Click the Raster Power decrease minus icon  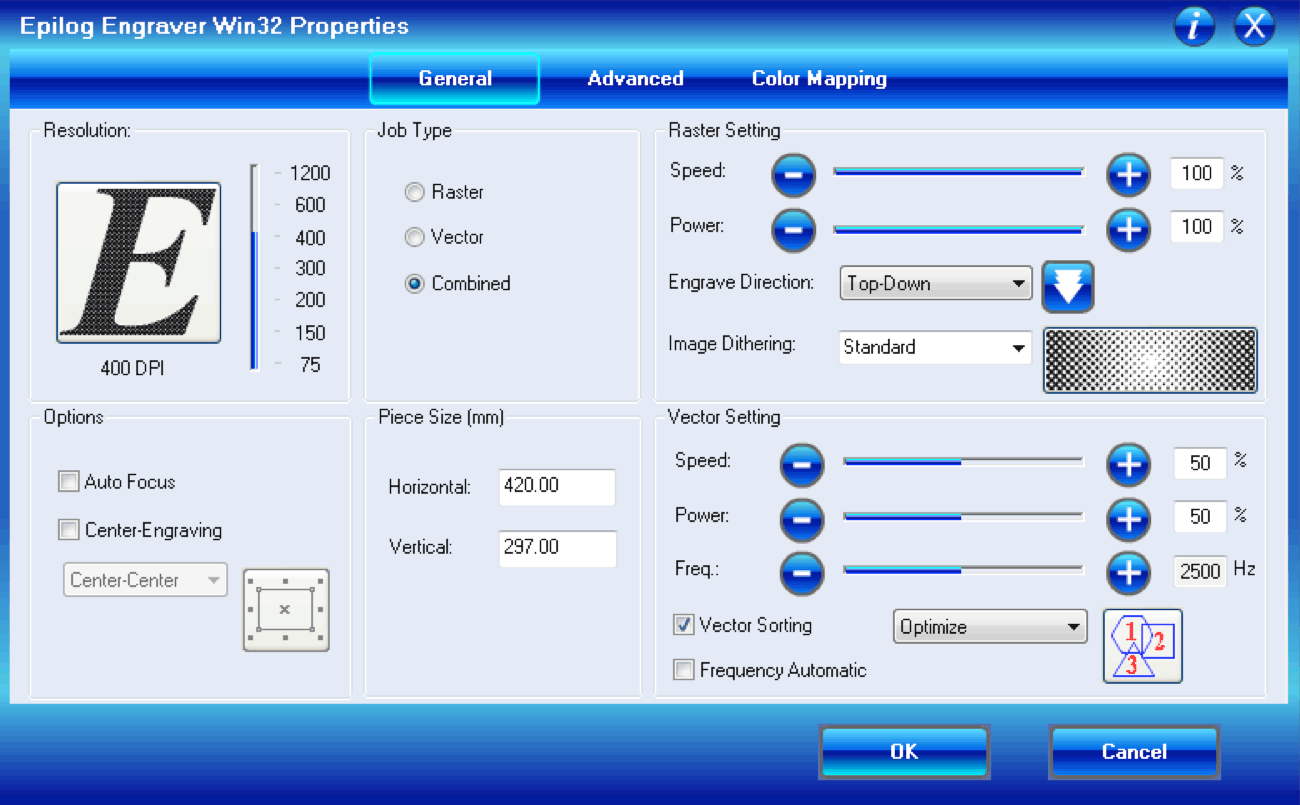pos(793,230)
